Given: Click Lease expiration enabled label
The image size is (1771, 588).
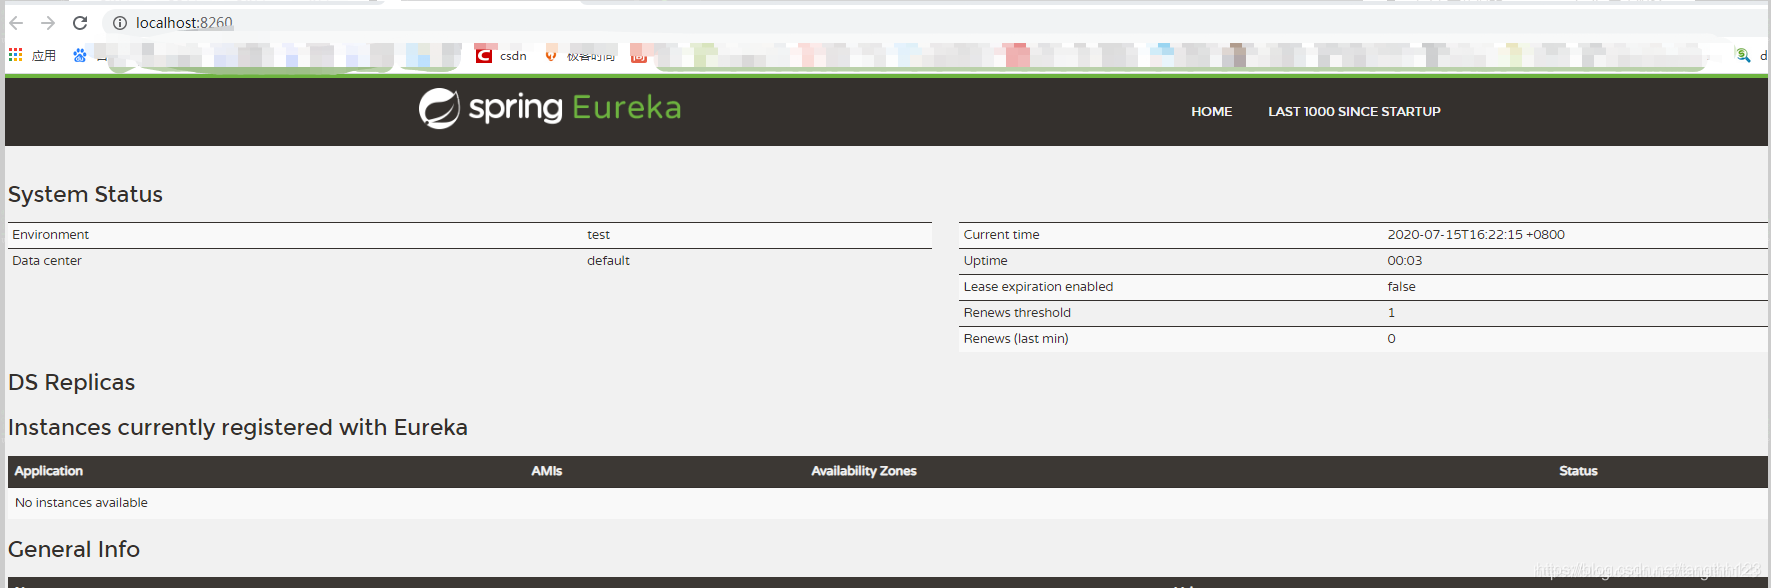Looking at the screenshot, I should click(x=1038, y=287).
